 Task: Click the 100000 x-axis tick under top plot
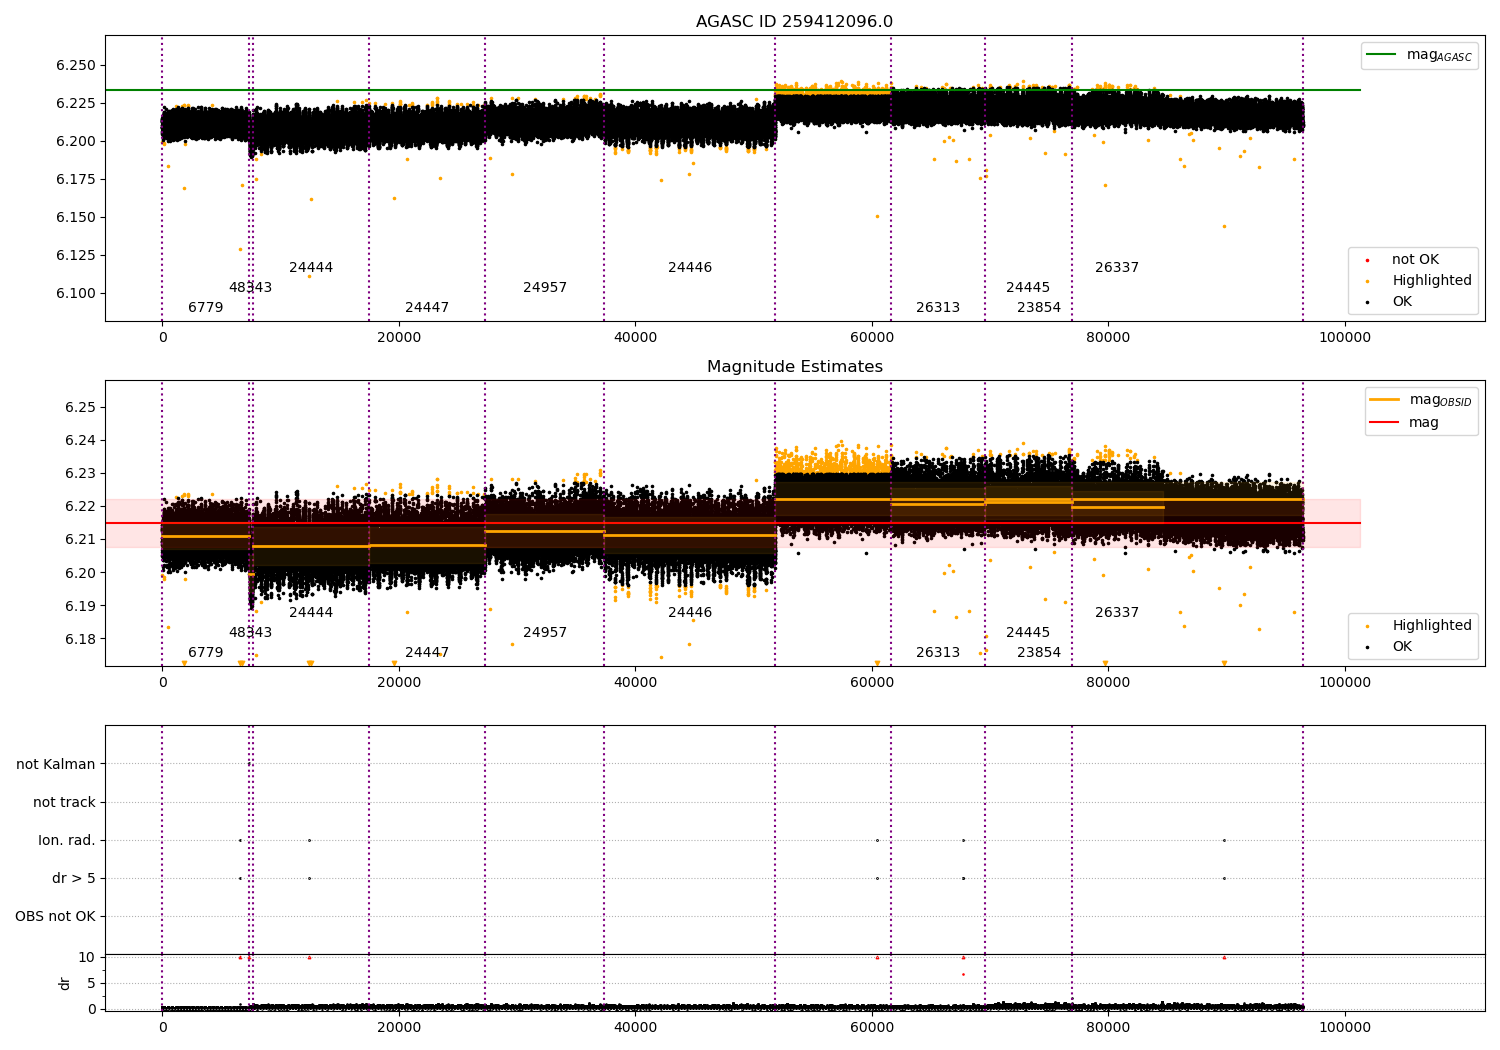1345,338
